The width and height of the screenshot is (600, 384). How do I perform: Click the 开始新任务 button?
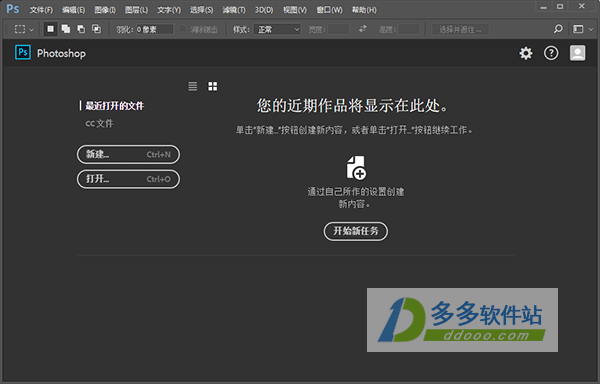(356, 231)
